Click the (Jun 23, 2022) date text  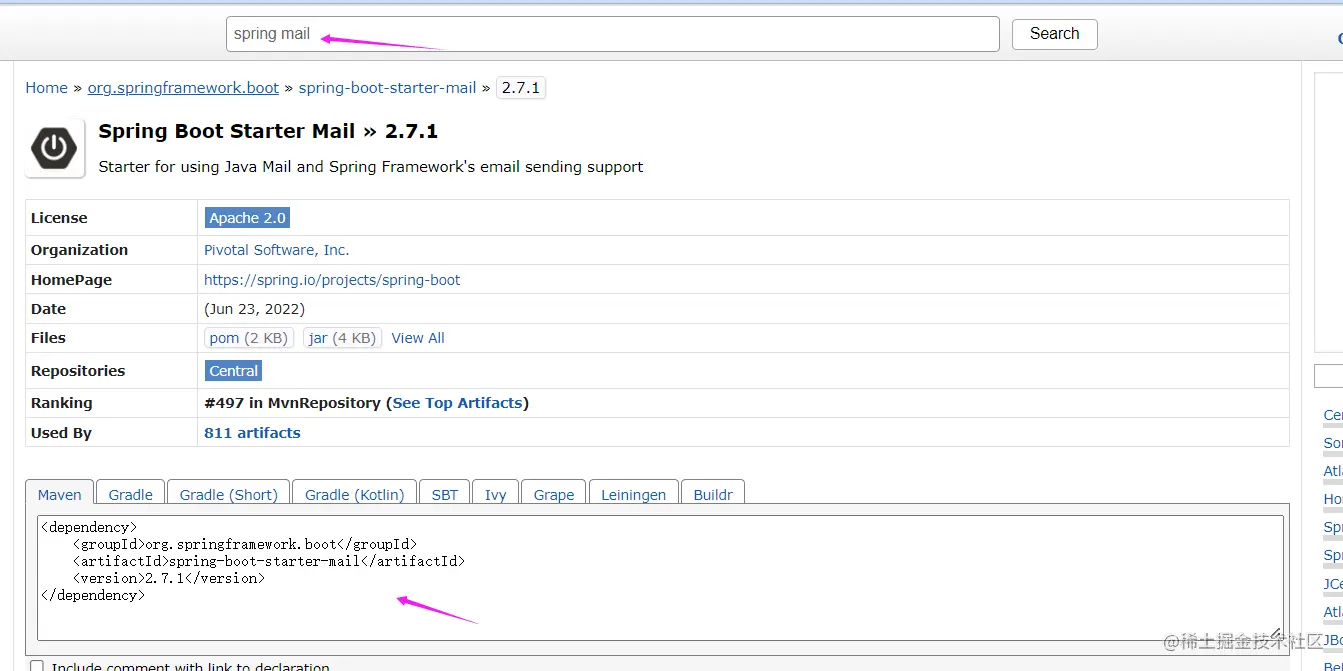point(255,309)
